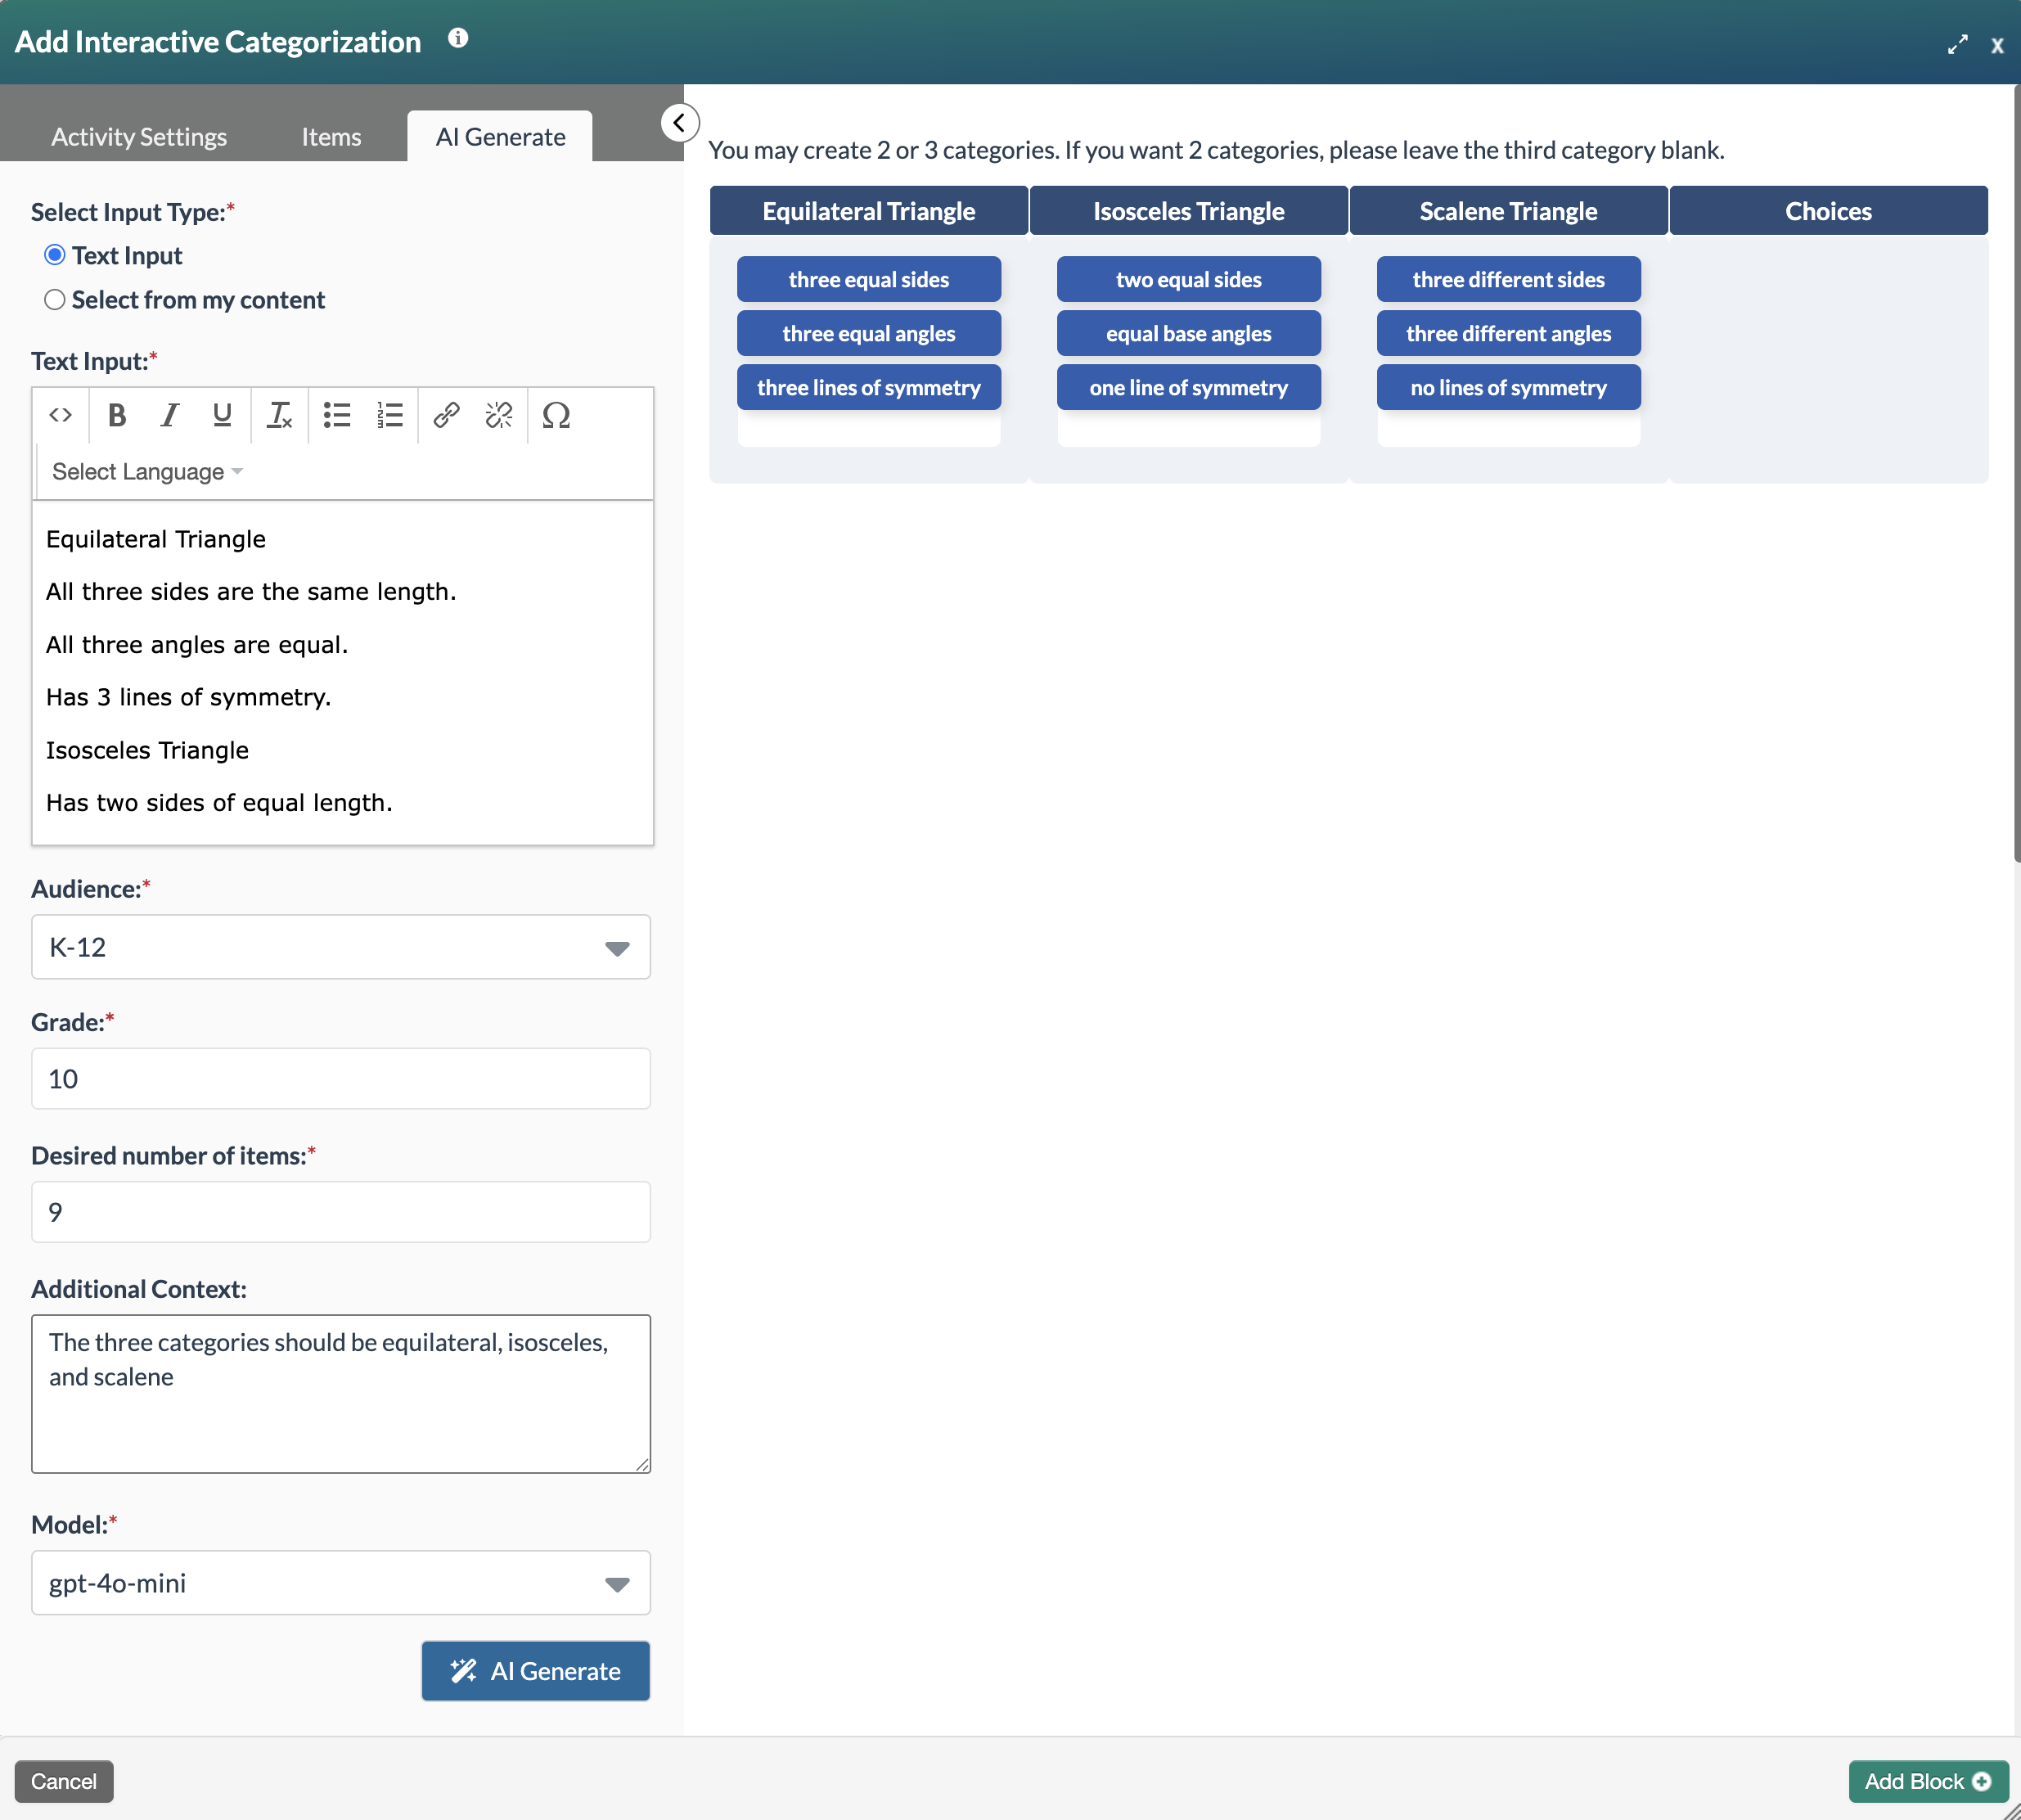Image resolution: width=2021 pixels, height=1820 pixels.
Task: Collapse the left panel with the arrow button
Action: [679, 123]
